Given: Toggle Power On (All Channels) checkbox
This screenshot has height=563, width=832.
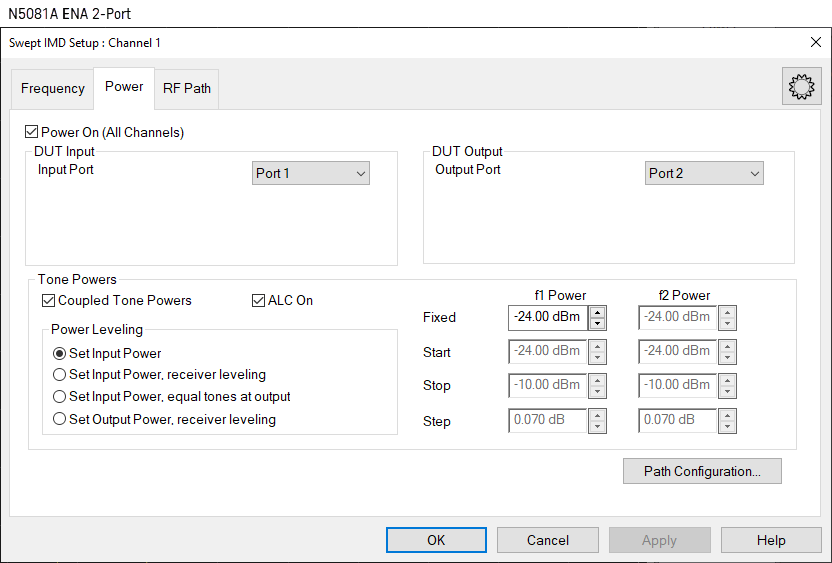Looking at the screenshot, I should tap(32, 132).
